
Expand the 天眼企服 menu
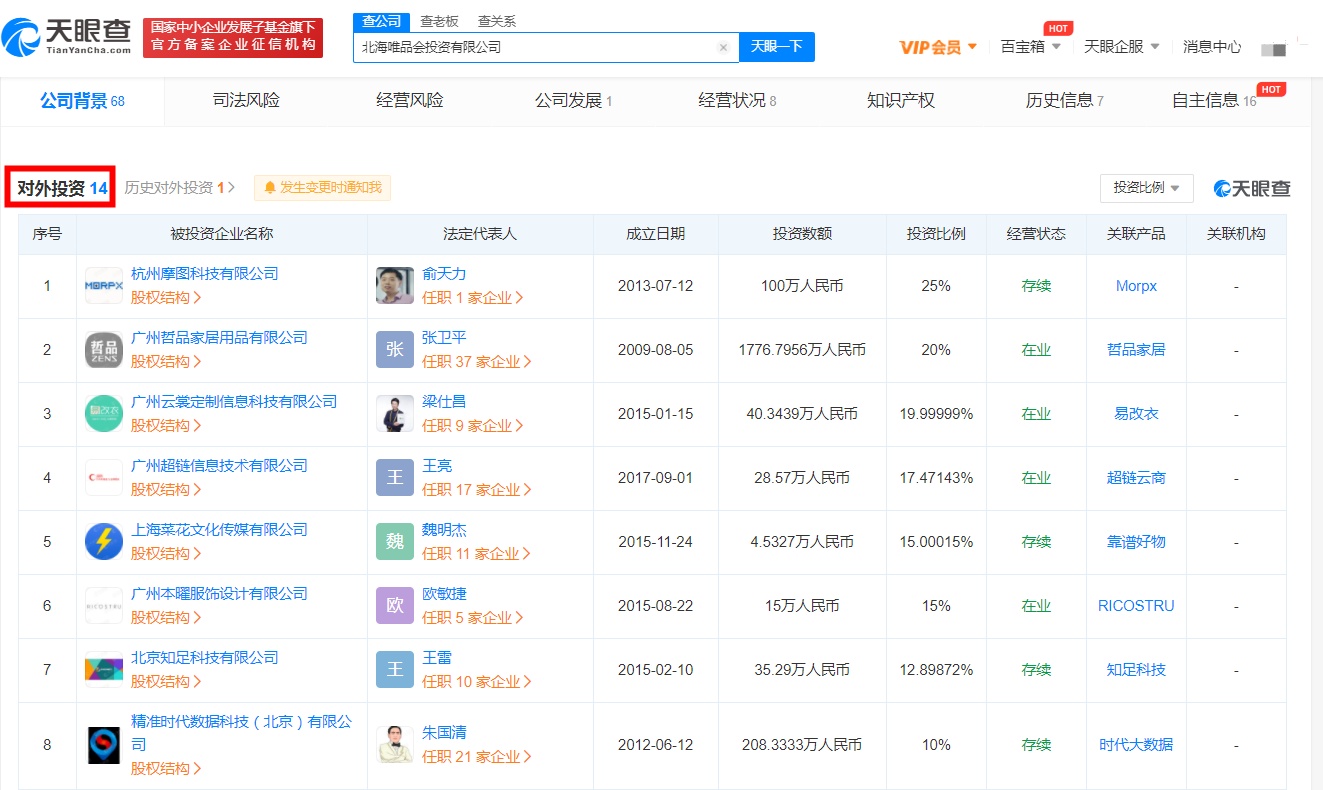tap(1122, 47)
